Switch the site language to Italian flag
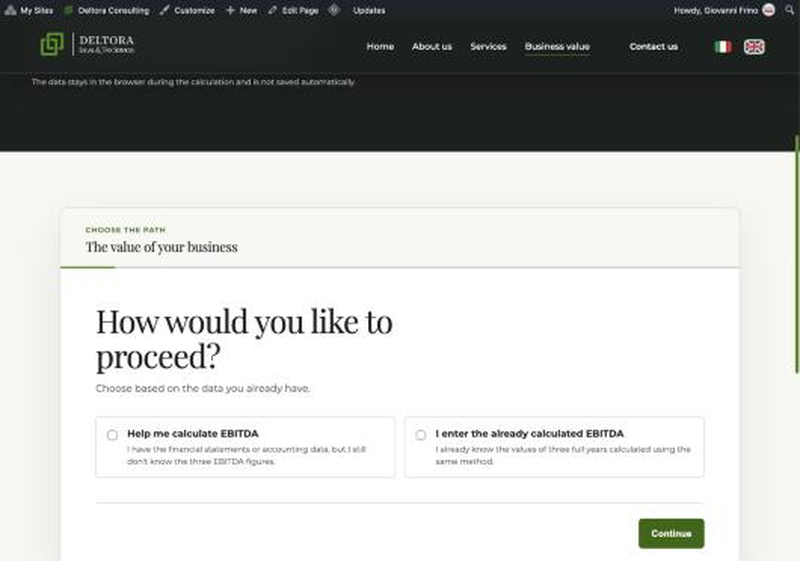Viewport: 800px width, 561px height. tap(723, 47)
